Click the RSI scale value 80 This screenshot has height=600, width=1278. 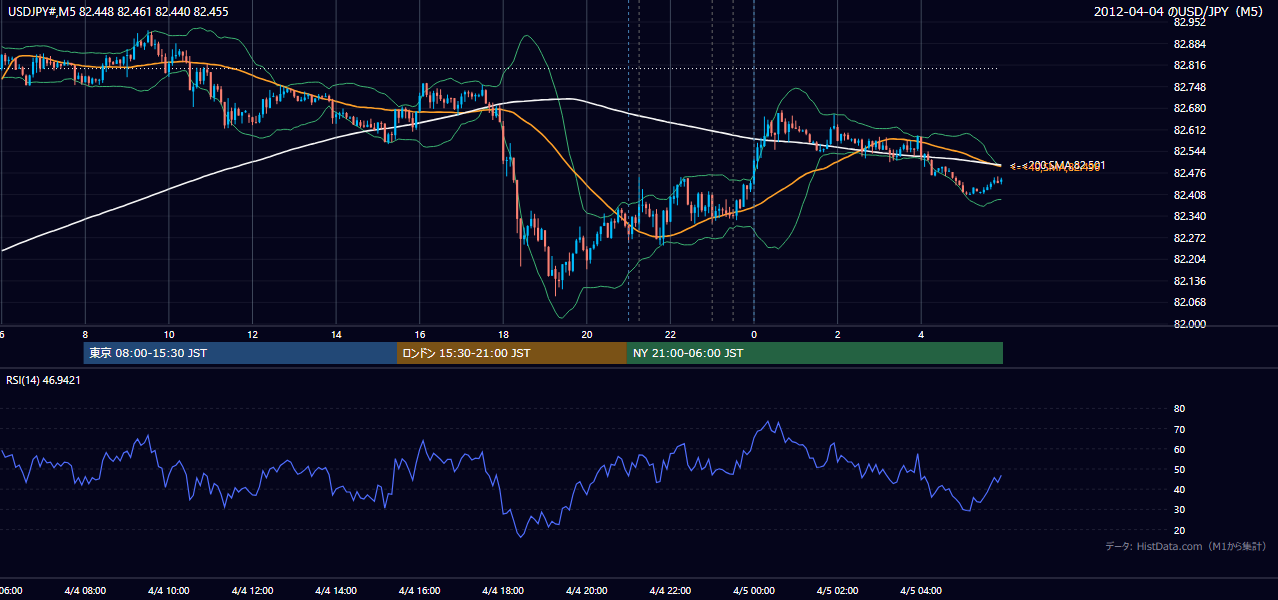click(1179, 409)
